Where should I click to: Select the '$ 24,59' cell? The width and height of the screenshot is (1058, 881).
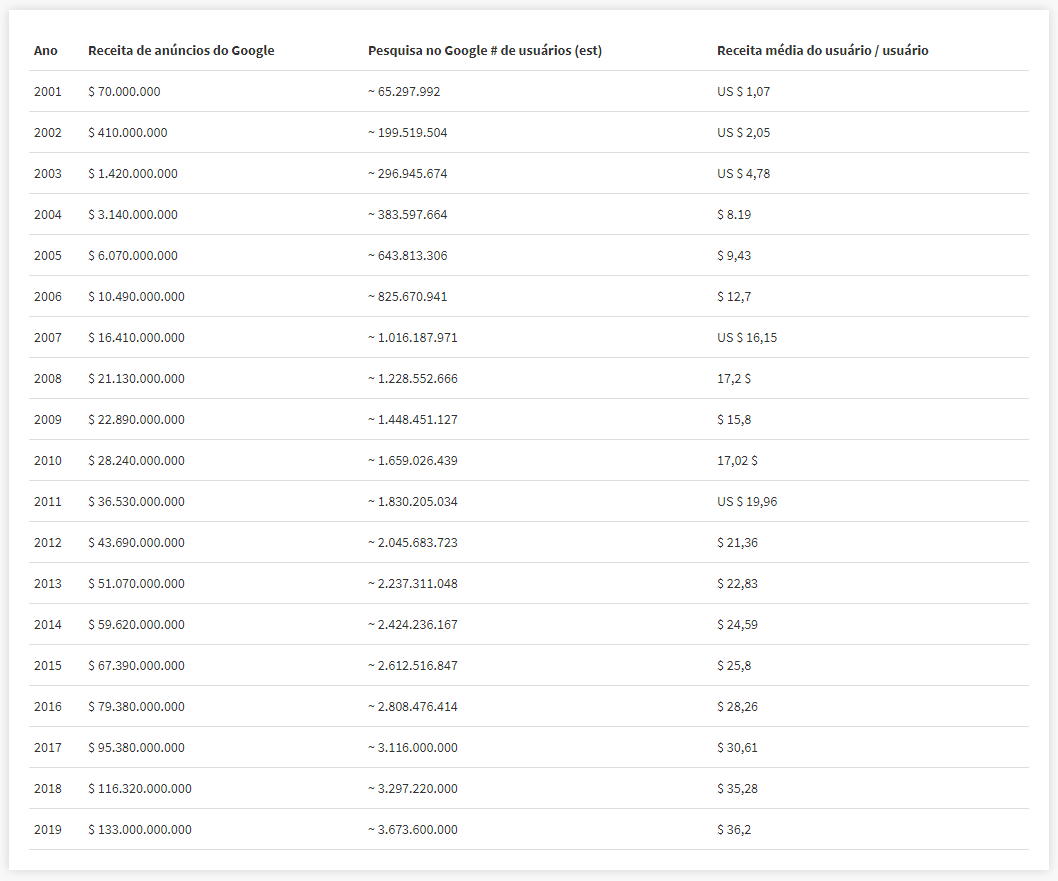tap(737, 625)
